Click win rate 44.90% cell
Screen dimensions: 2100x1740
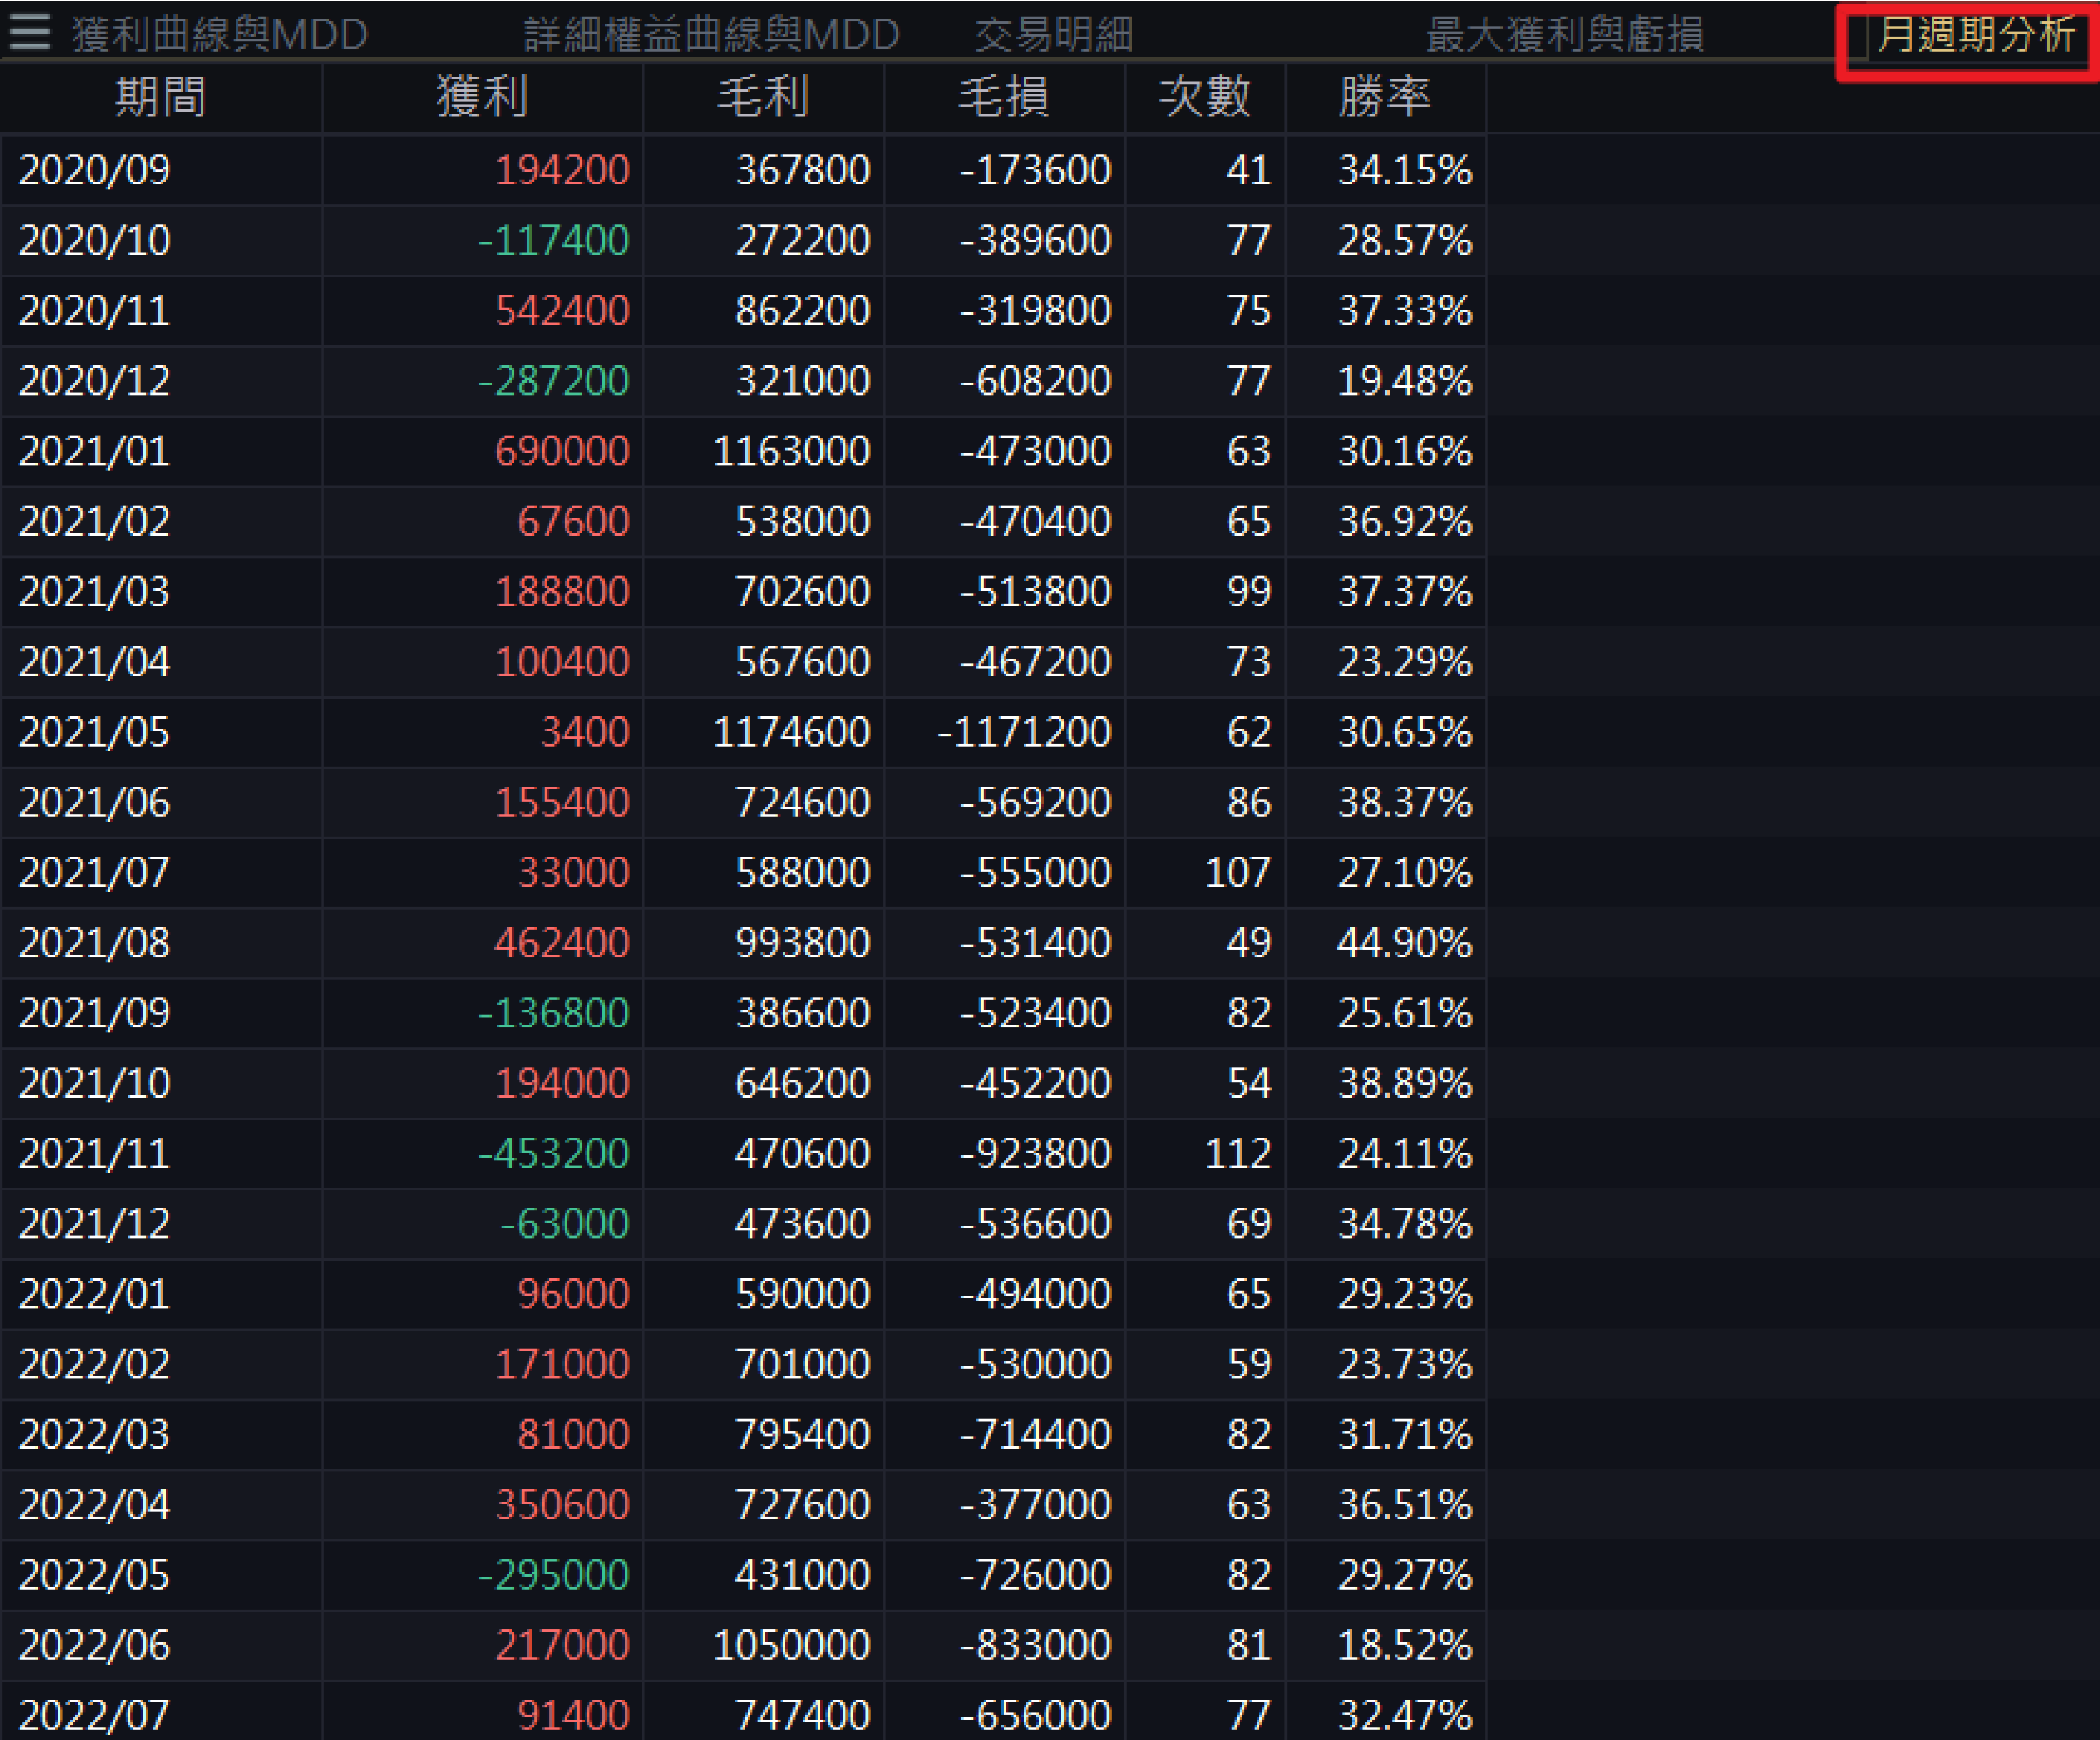pyautogui.click(x=1404, y=943)
